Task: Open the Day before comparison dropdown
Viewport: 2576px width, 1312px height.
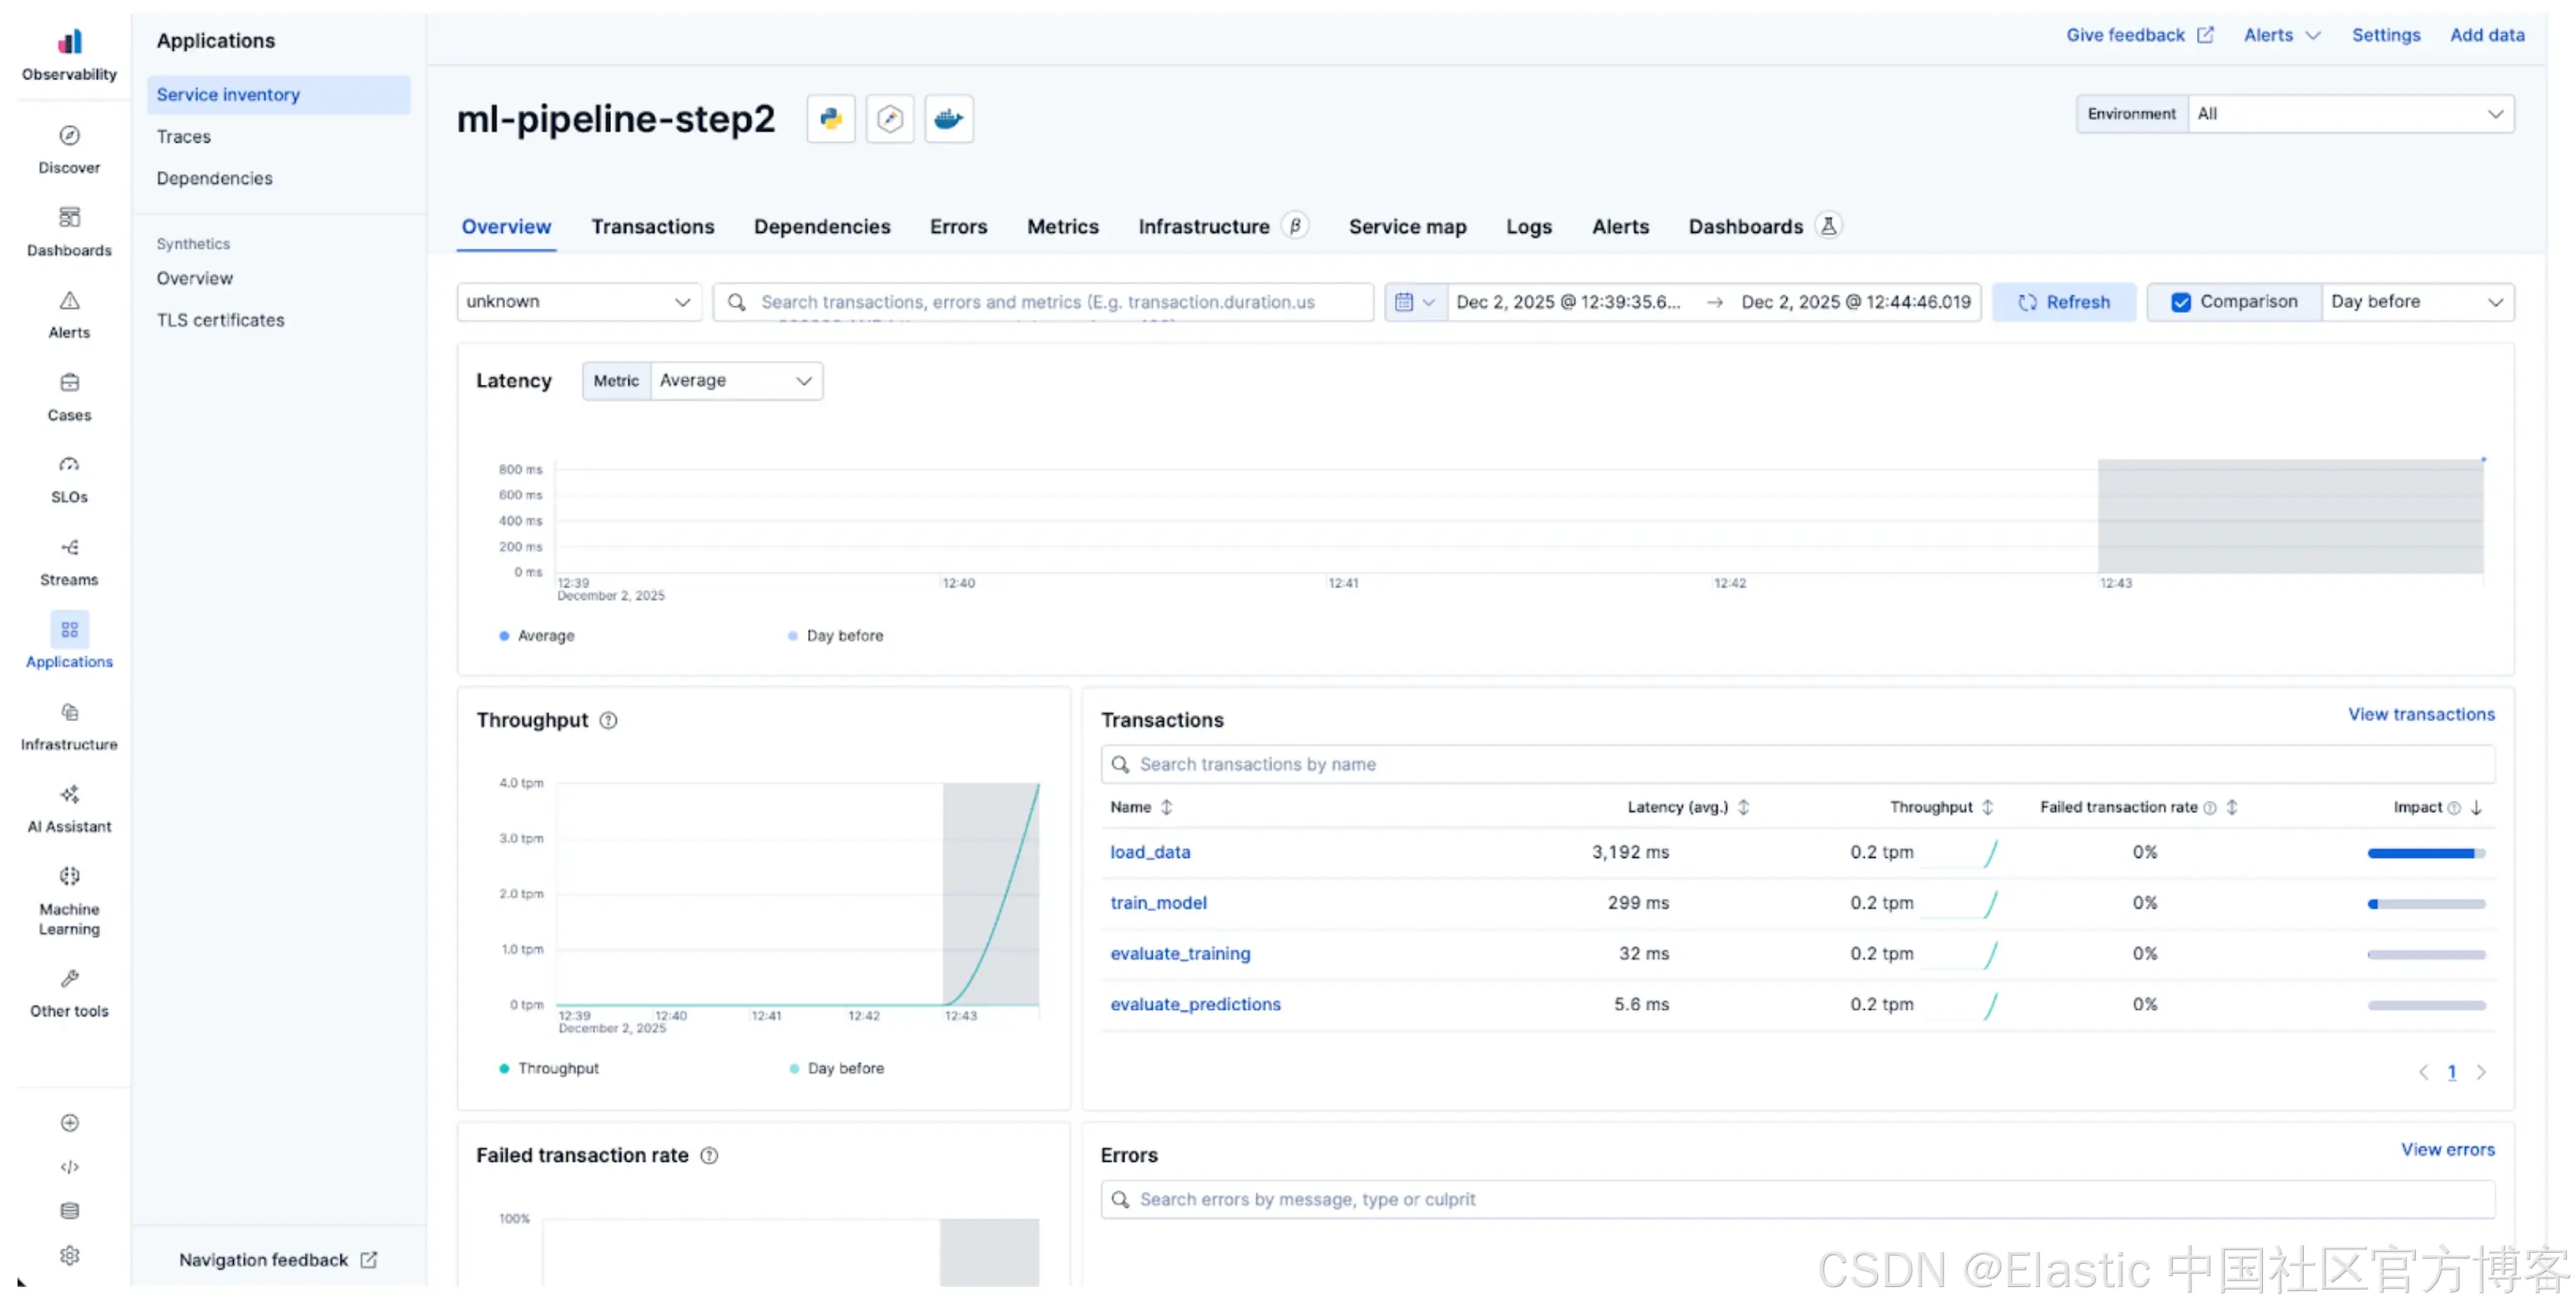Action: tap(2415, 302)
